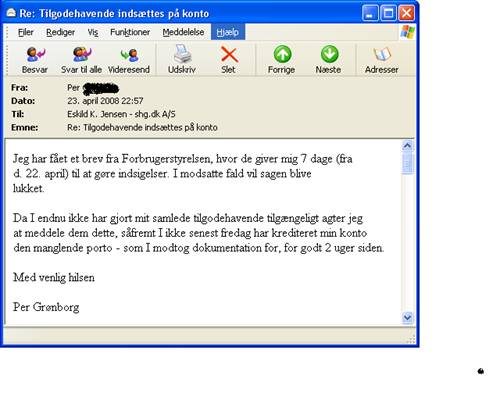Click the scrollbar up arrow
Image resolution: width=500 pixels, height=400 pixels.
(x=407, y=146)
